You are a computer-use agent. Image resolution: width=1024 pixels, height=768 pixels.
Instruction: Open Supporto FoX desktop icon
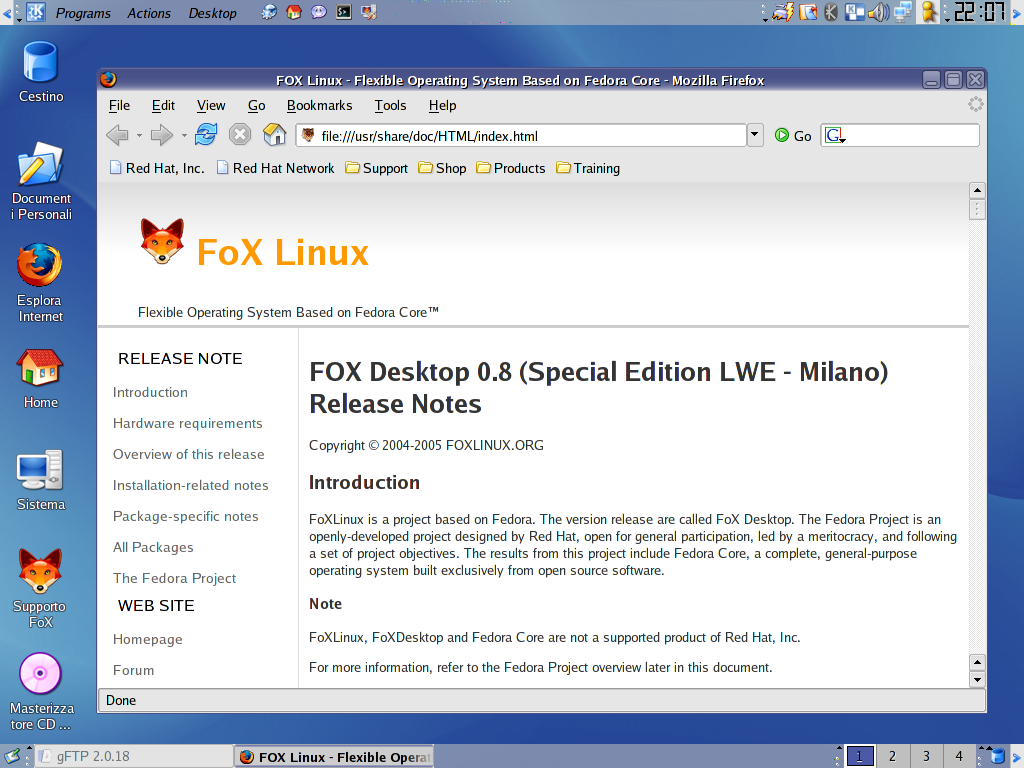click(40, 588)
